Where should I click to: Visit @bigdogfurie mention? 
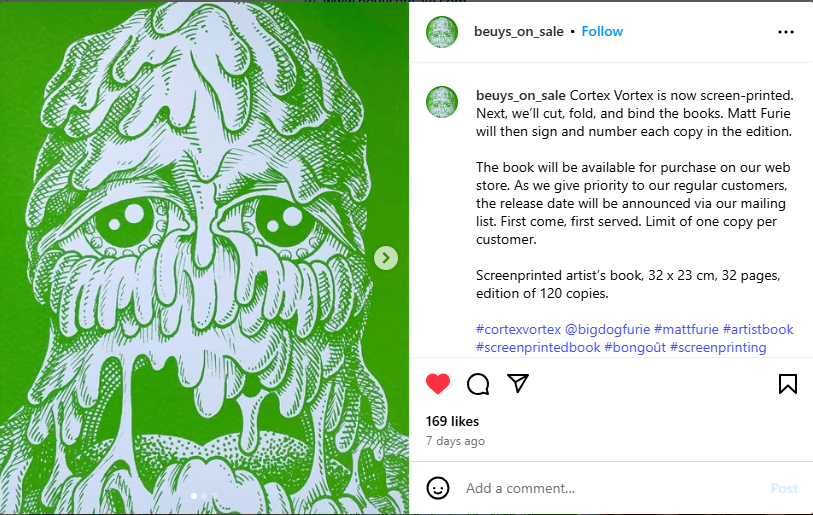pos(607,329)
